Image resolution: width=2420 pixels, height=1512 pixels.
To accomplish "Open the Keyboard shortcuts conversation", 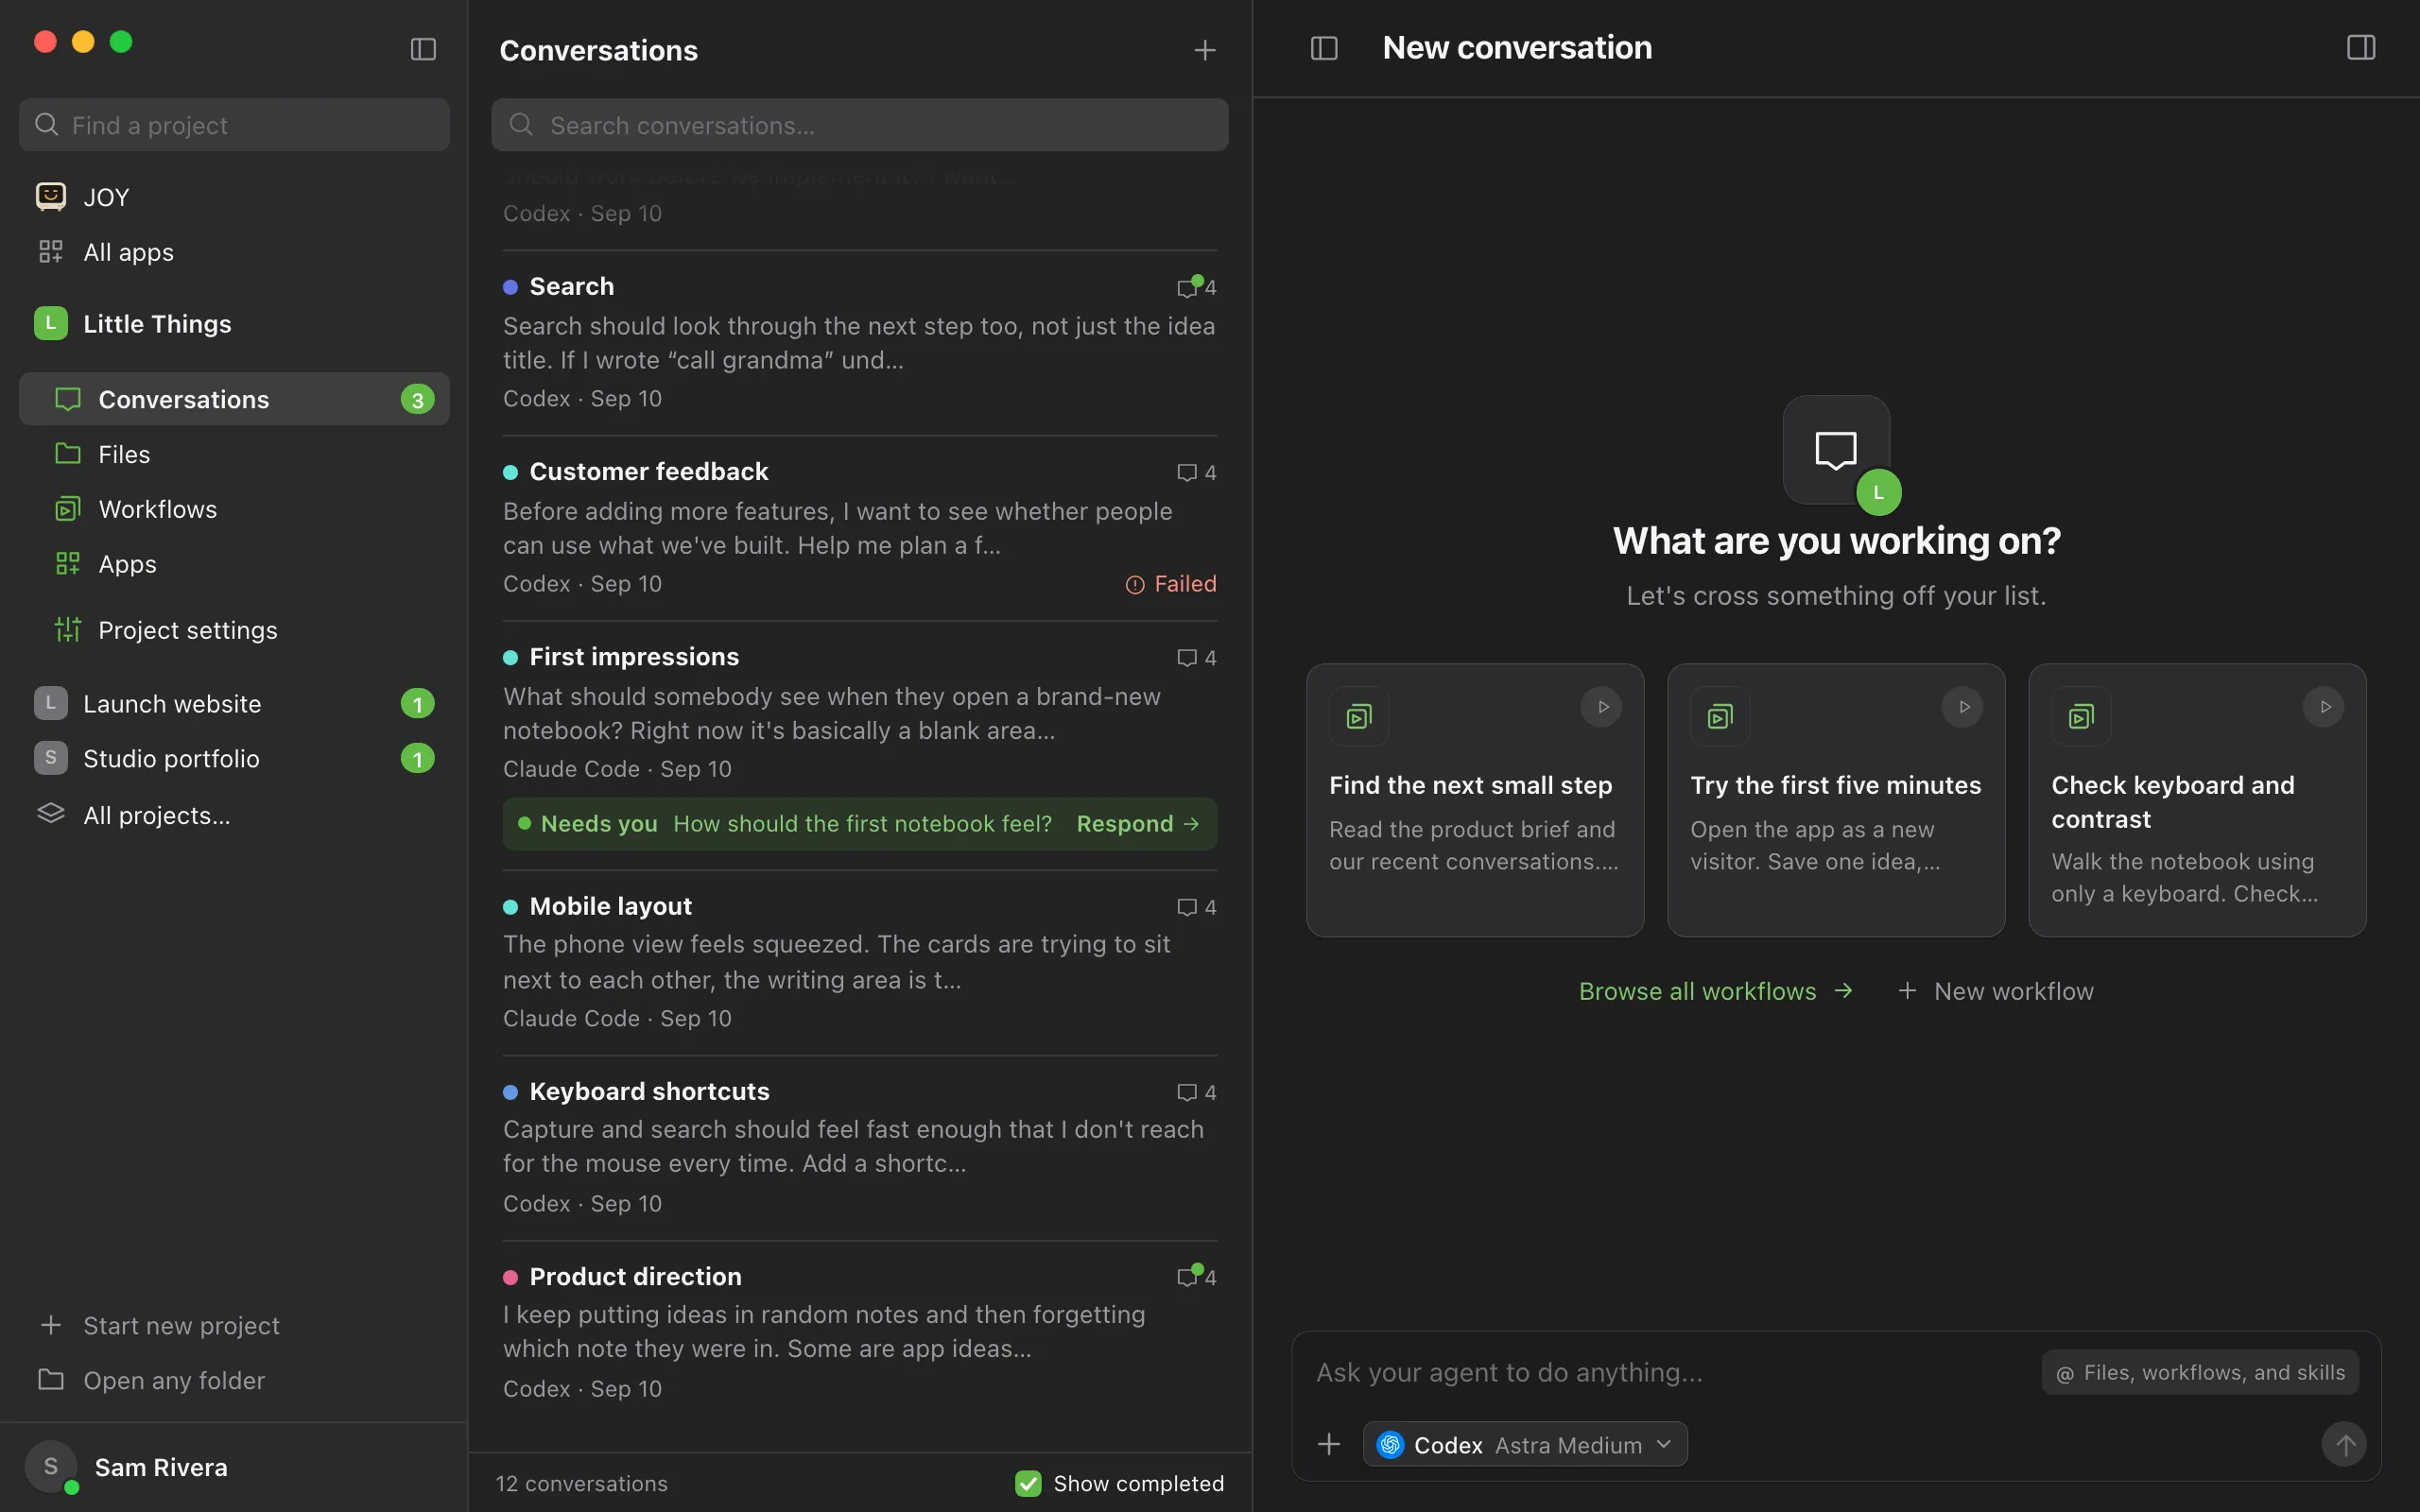I will [860, 1147].
